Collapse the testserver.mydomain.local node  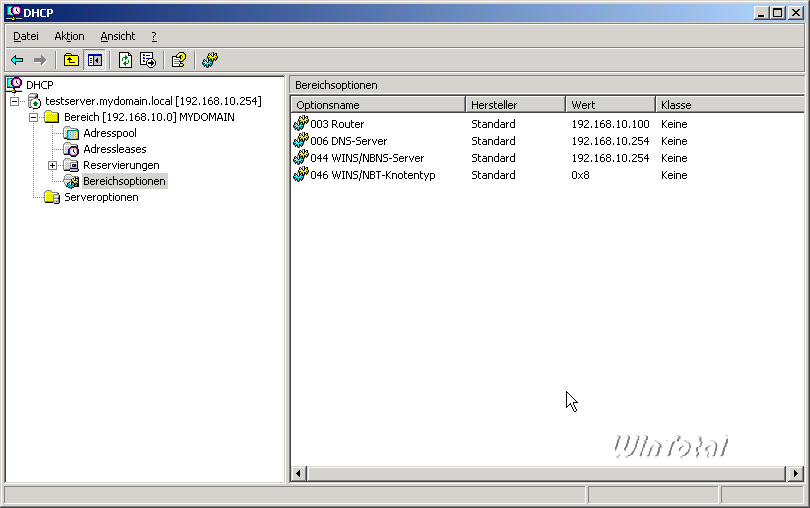[x=14, y=101]
